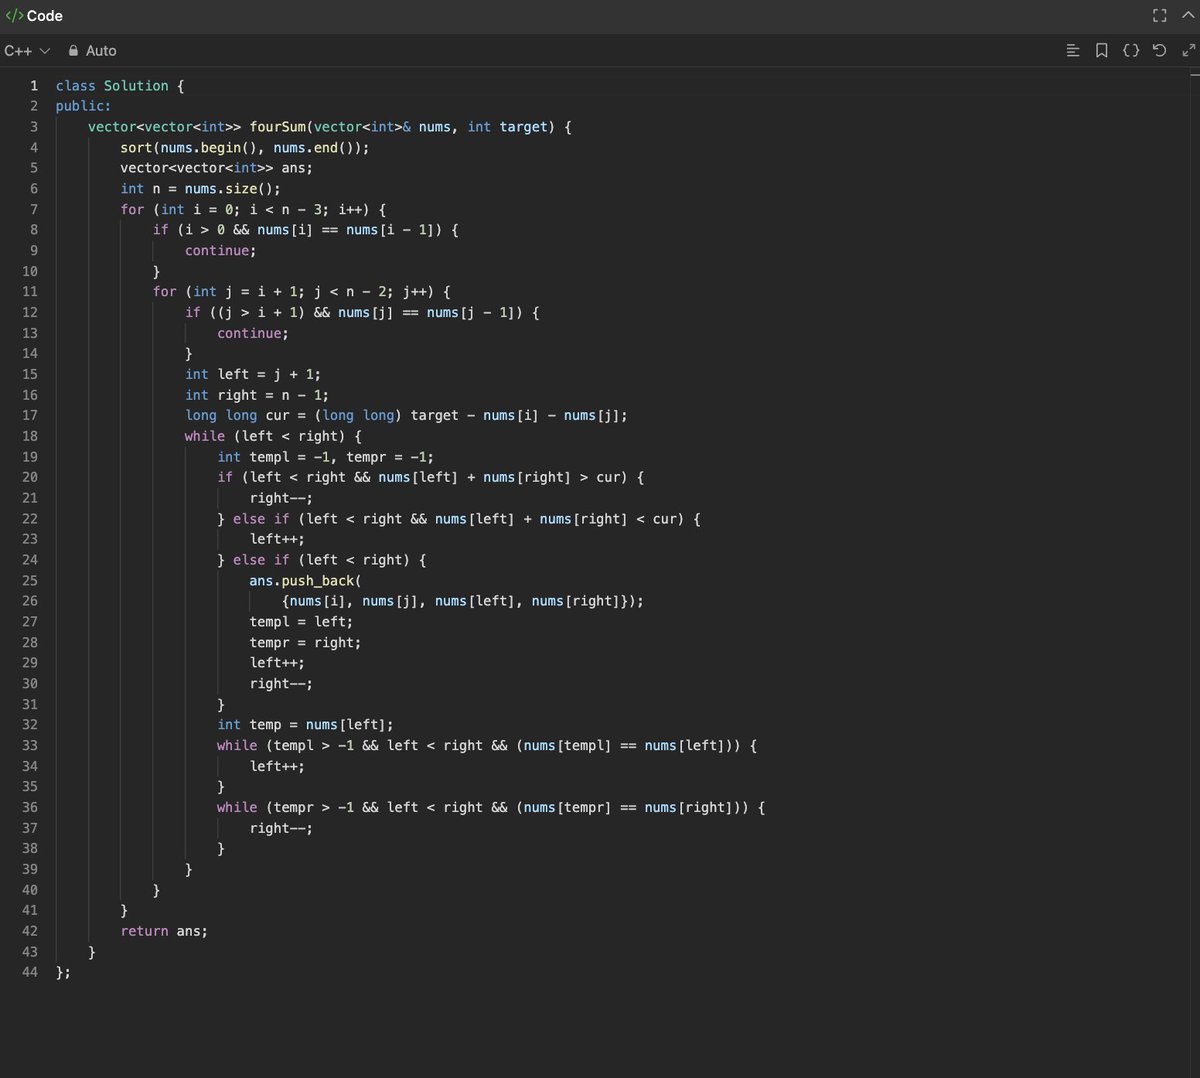Click the fourSum function name
The image size is (1200, 1078).
click(x=278, y=127)
